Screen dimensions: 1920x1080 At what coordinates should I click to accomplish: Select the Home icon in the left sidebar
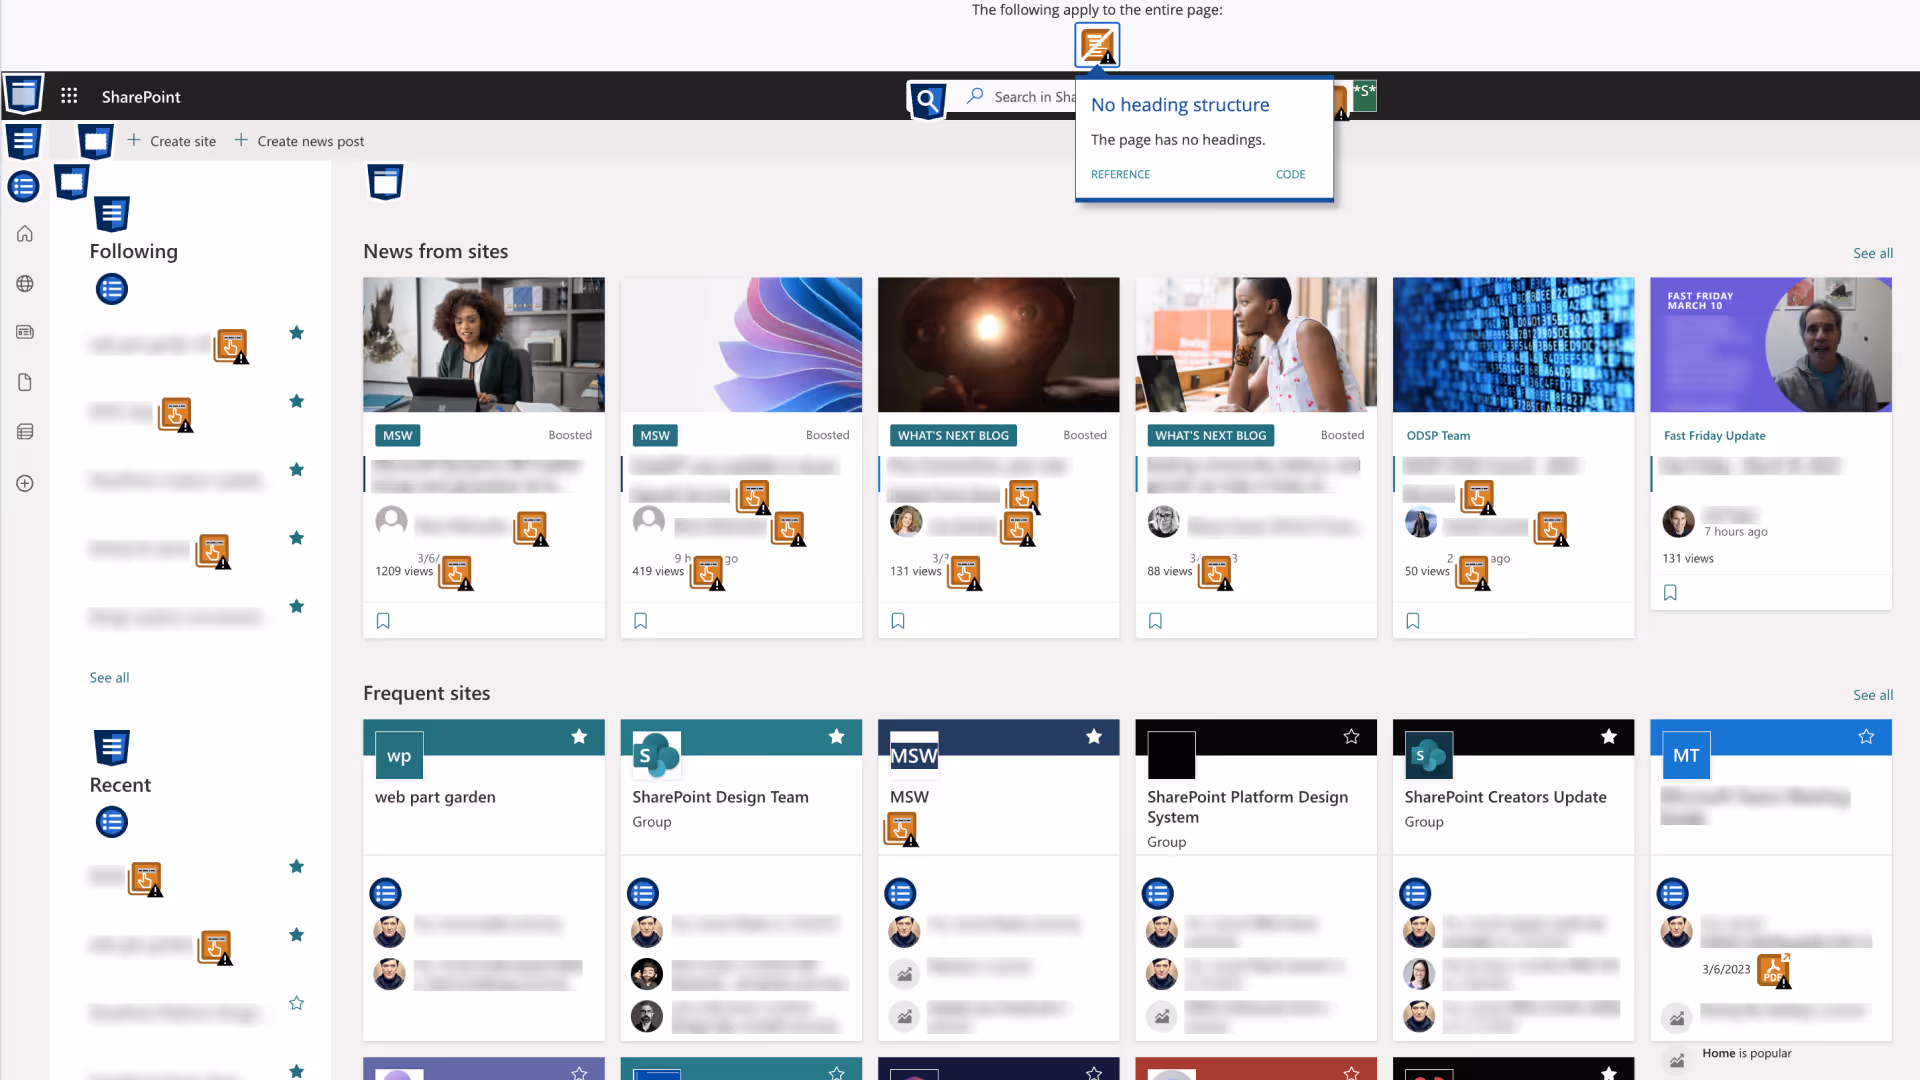[x=24, y=233]
